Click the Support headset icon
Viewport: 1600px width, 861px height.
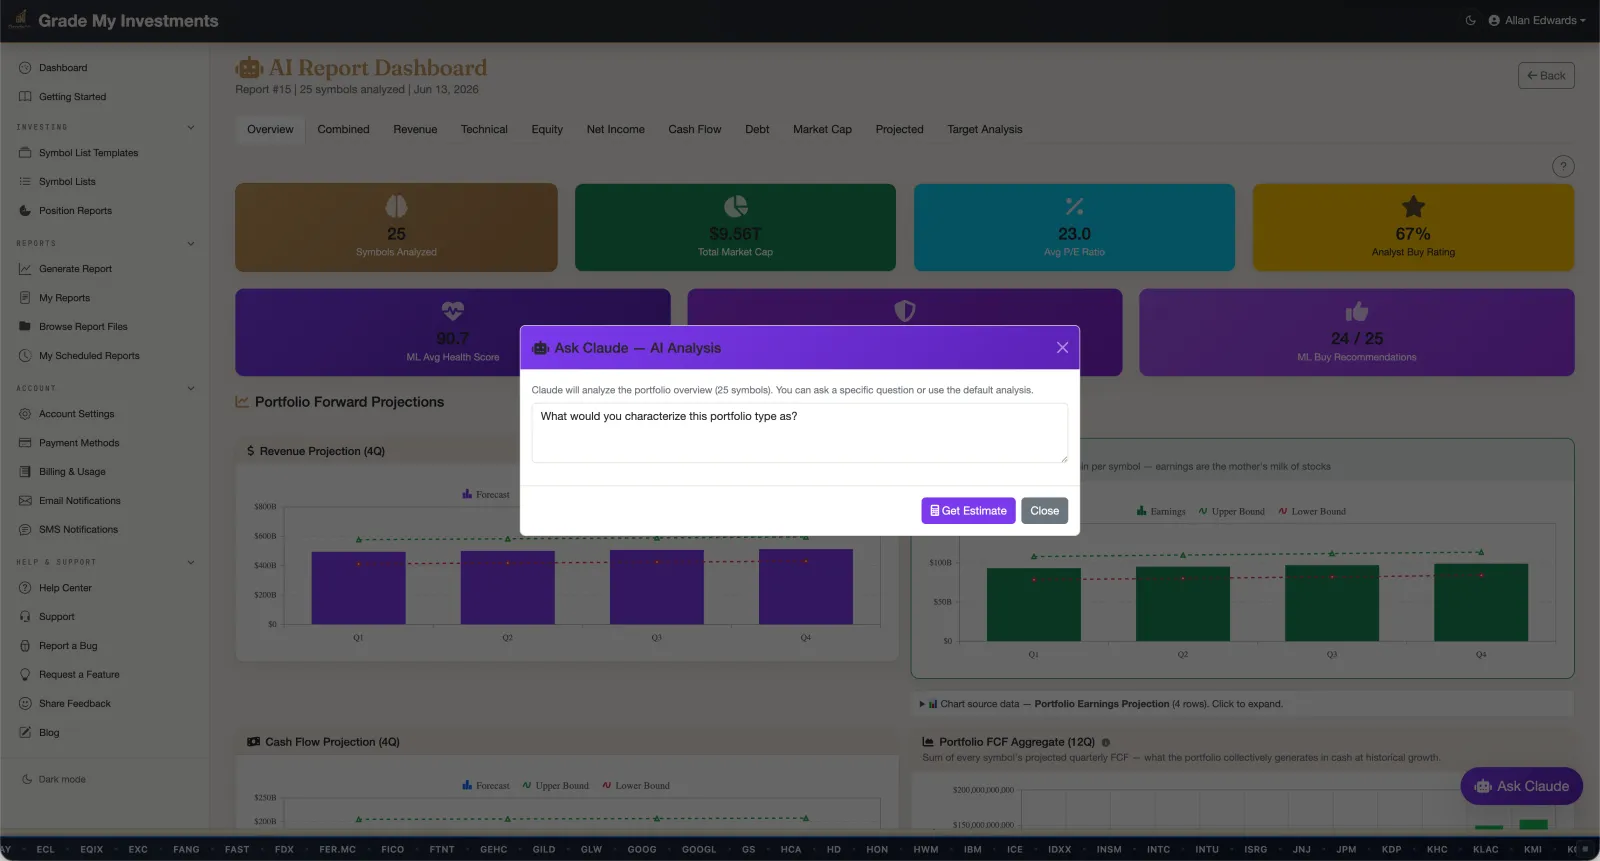(25, 617)
